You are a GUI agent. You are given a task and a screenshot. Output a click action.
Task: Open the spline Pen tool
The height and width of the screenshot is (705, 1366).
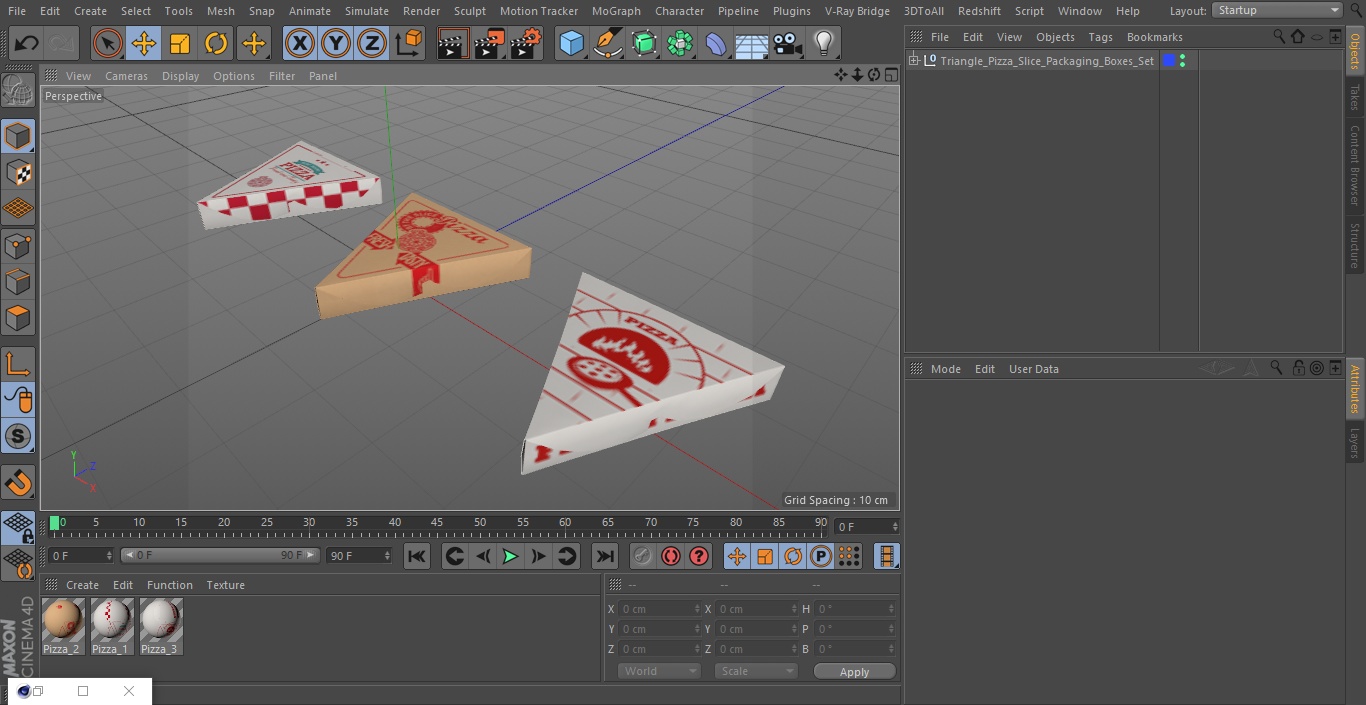coord(607,43)
